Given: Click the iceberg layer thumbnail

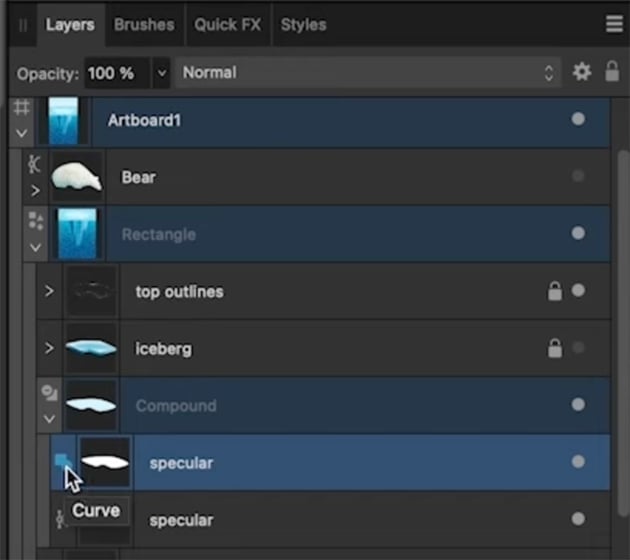Looking at the screenshot, I should pos(92,348).
